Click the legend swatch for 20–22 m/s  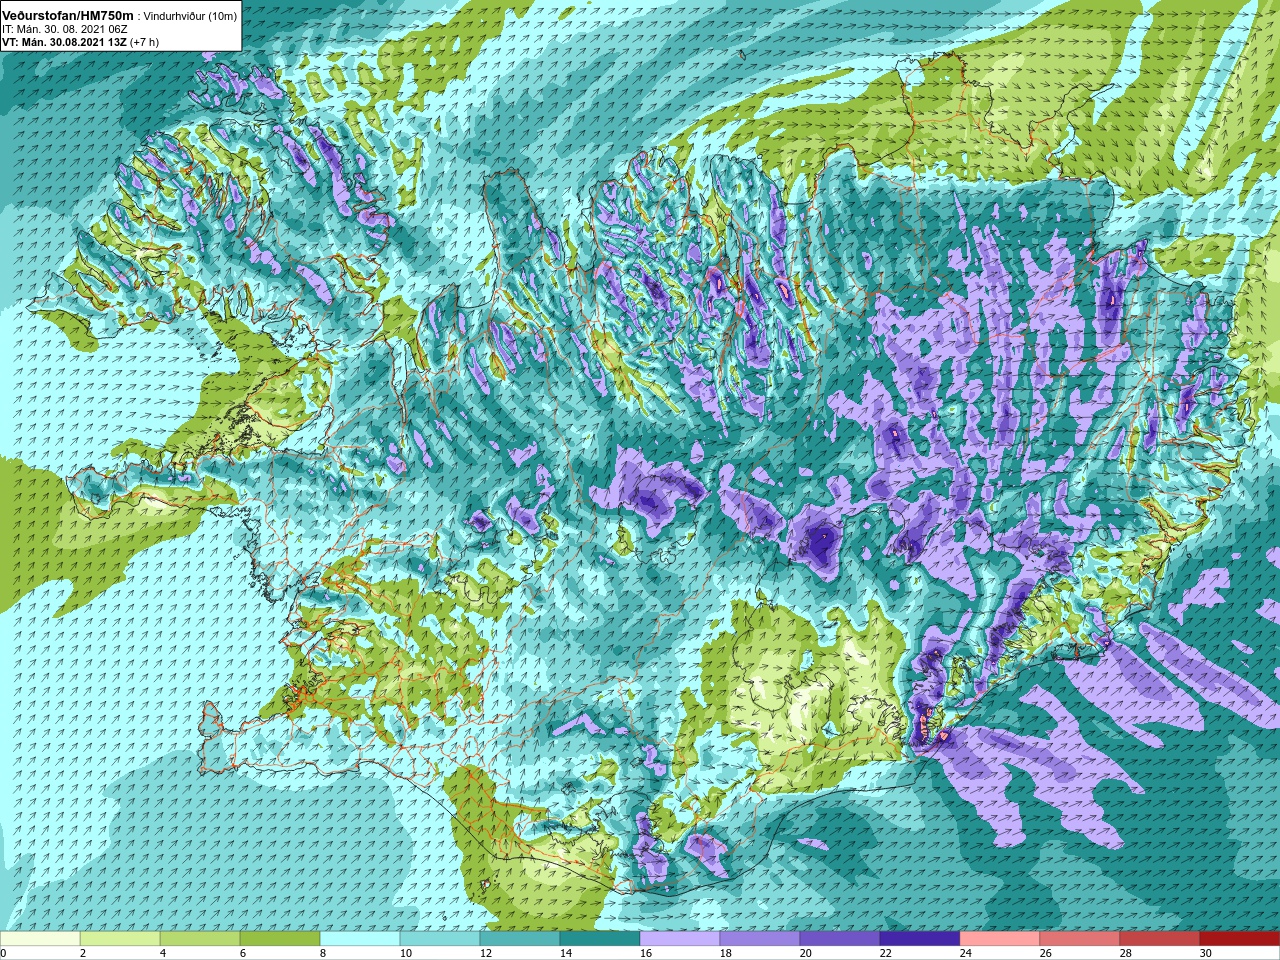[x=840, y=939]
